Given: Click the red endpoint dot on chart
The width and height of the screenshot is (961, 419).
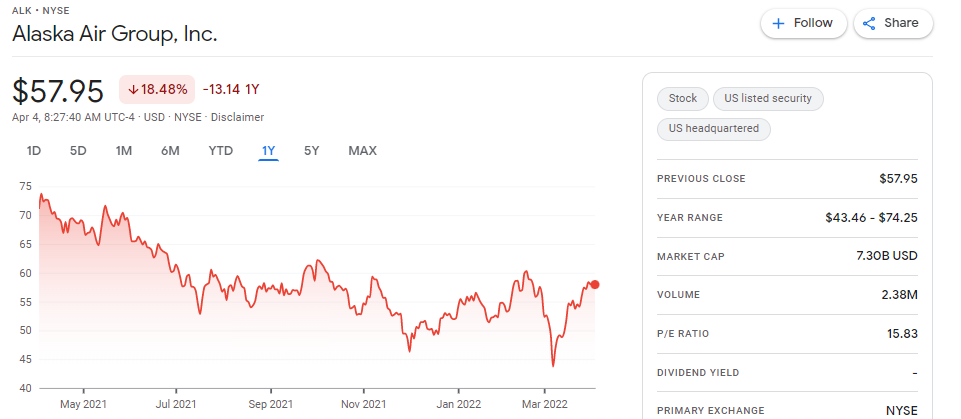Looking at the screenshot, I should click(x=595, y=284).
